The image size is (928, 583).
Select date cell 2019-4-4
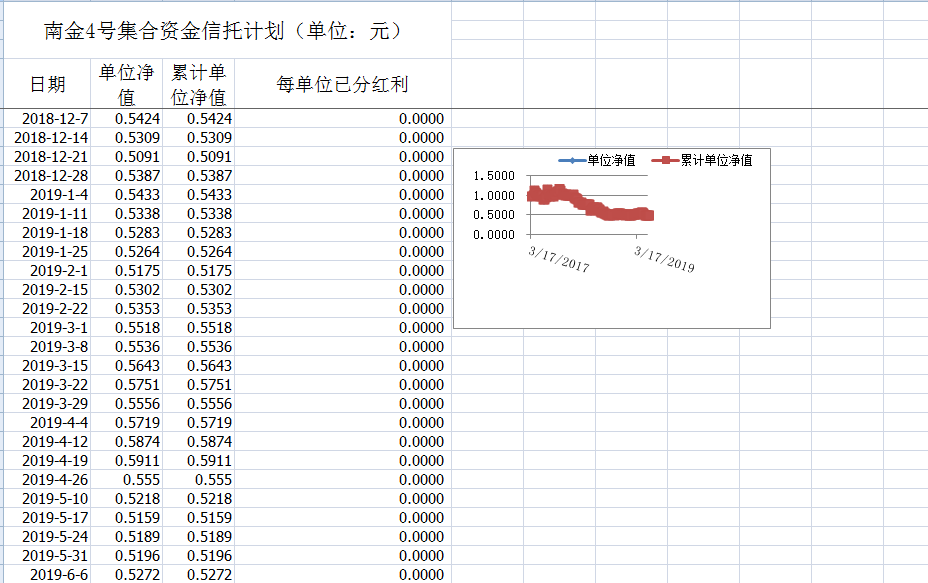(47, 422)
